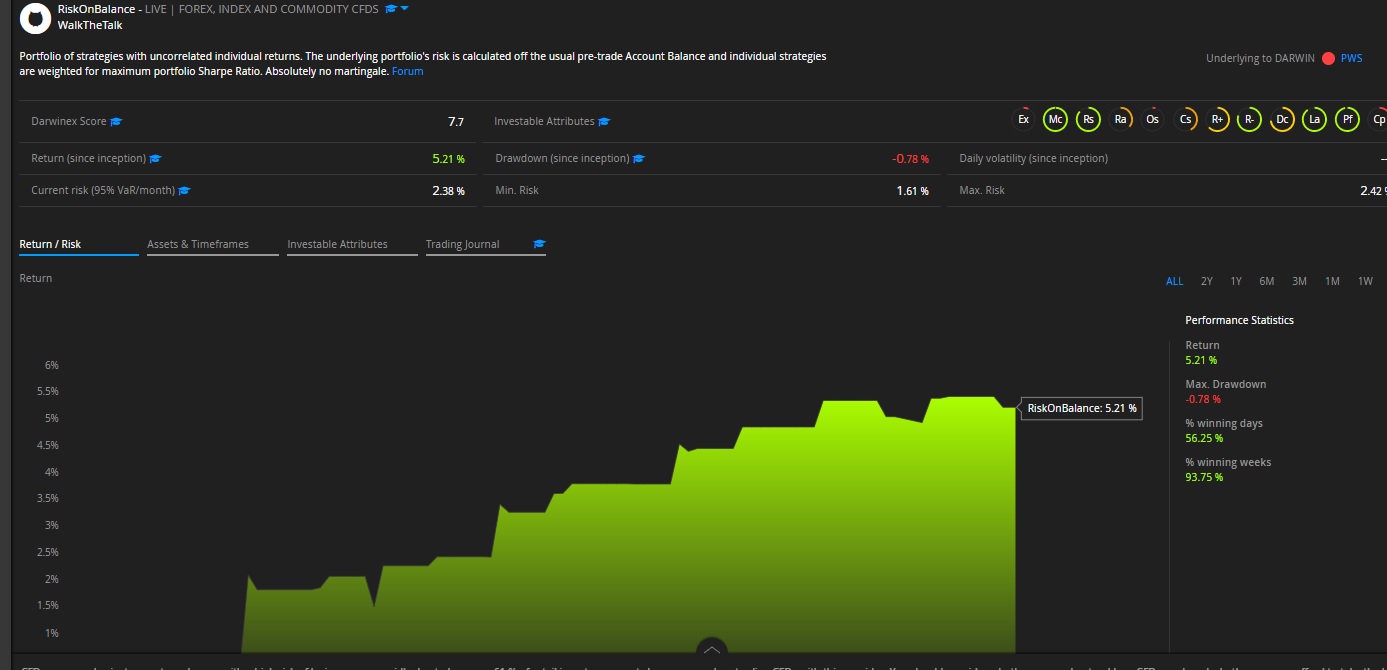Click the help cap beside Drawdown (since inception)
This screenshot has height=670, width=1387.
[639, 159]
